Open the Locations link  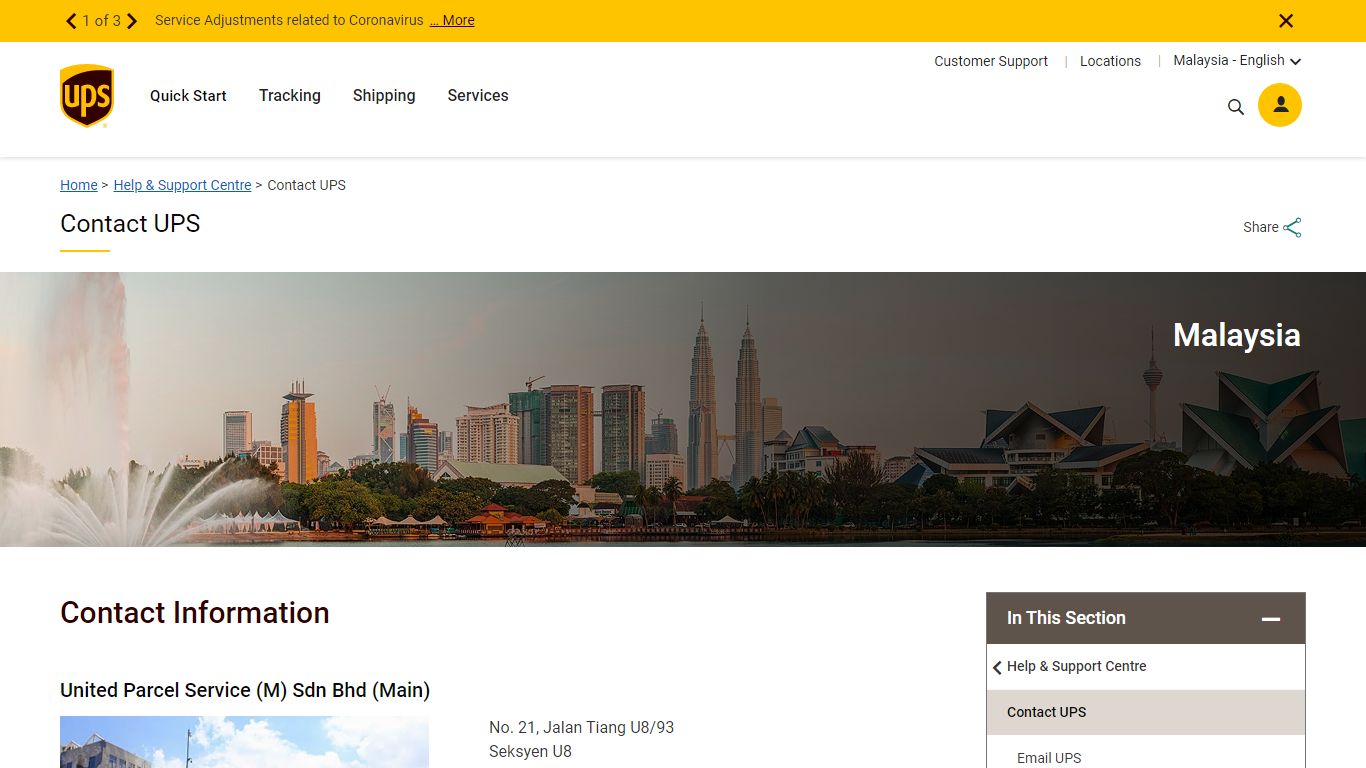pyautogui.click(x=1110, y=61)
